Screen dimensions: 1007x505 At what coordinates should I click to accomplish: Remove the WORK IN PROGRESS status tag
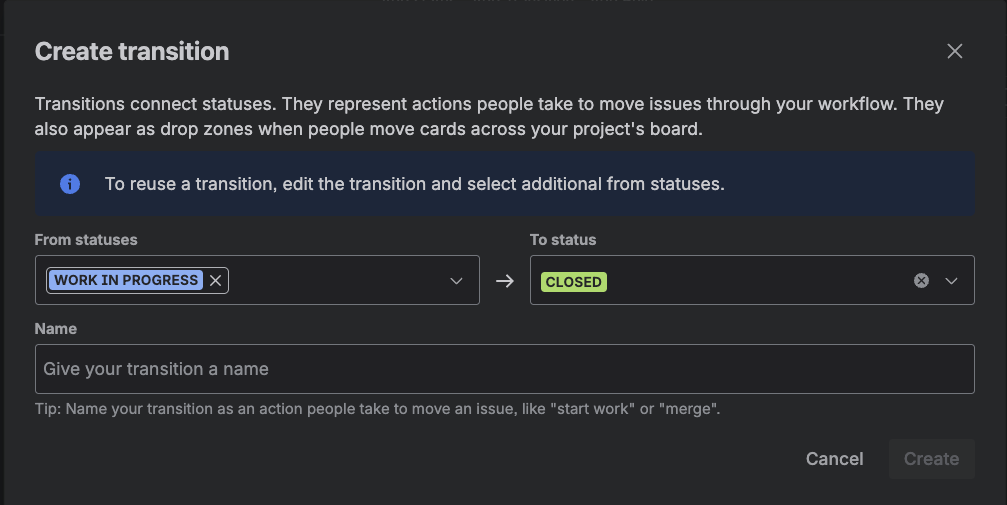tap(215, 281)
